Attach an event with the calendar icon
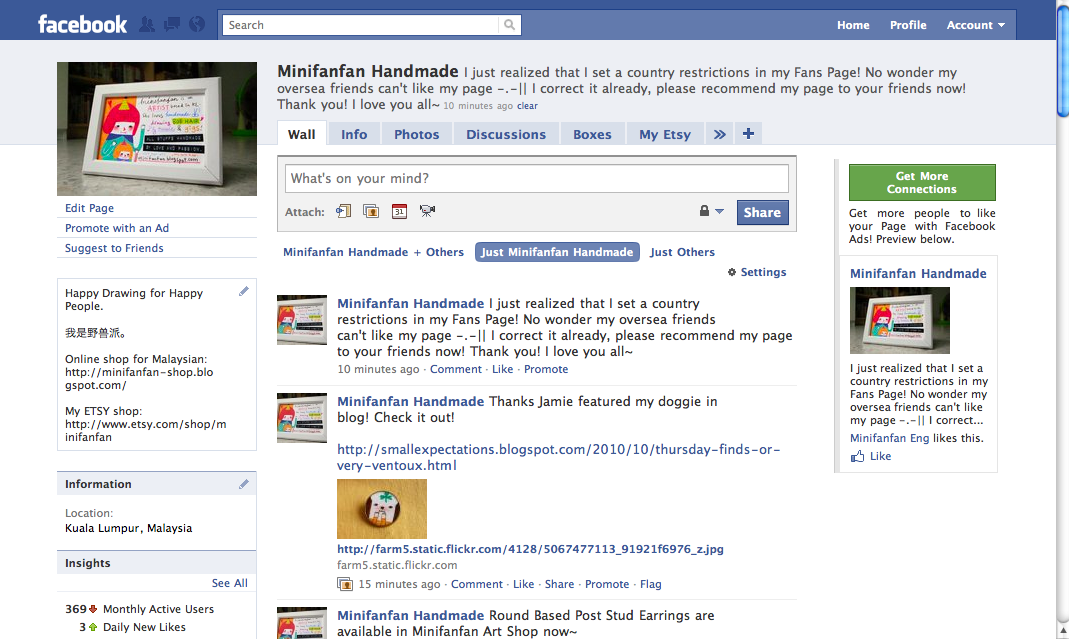Screen dimensions: 1069x639 point(397,211)
